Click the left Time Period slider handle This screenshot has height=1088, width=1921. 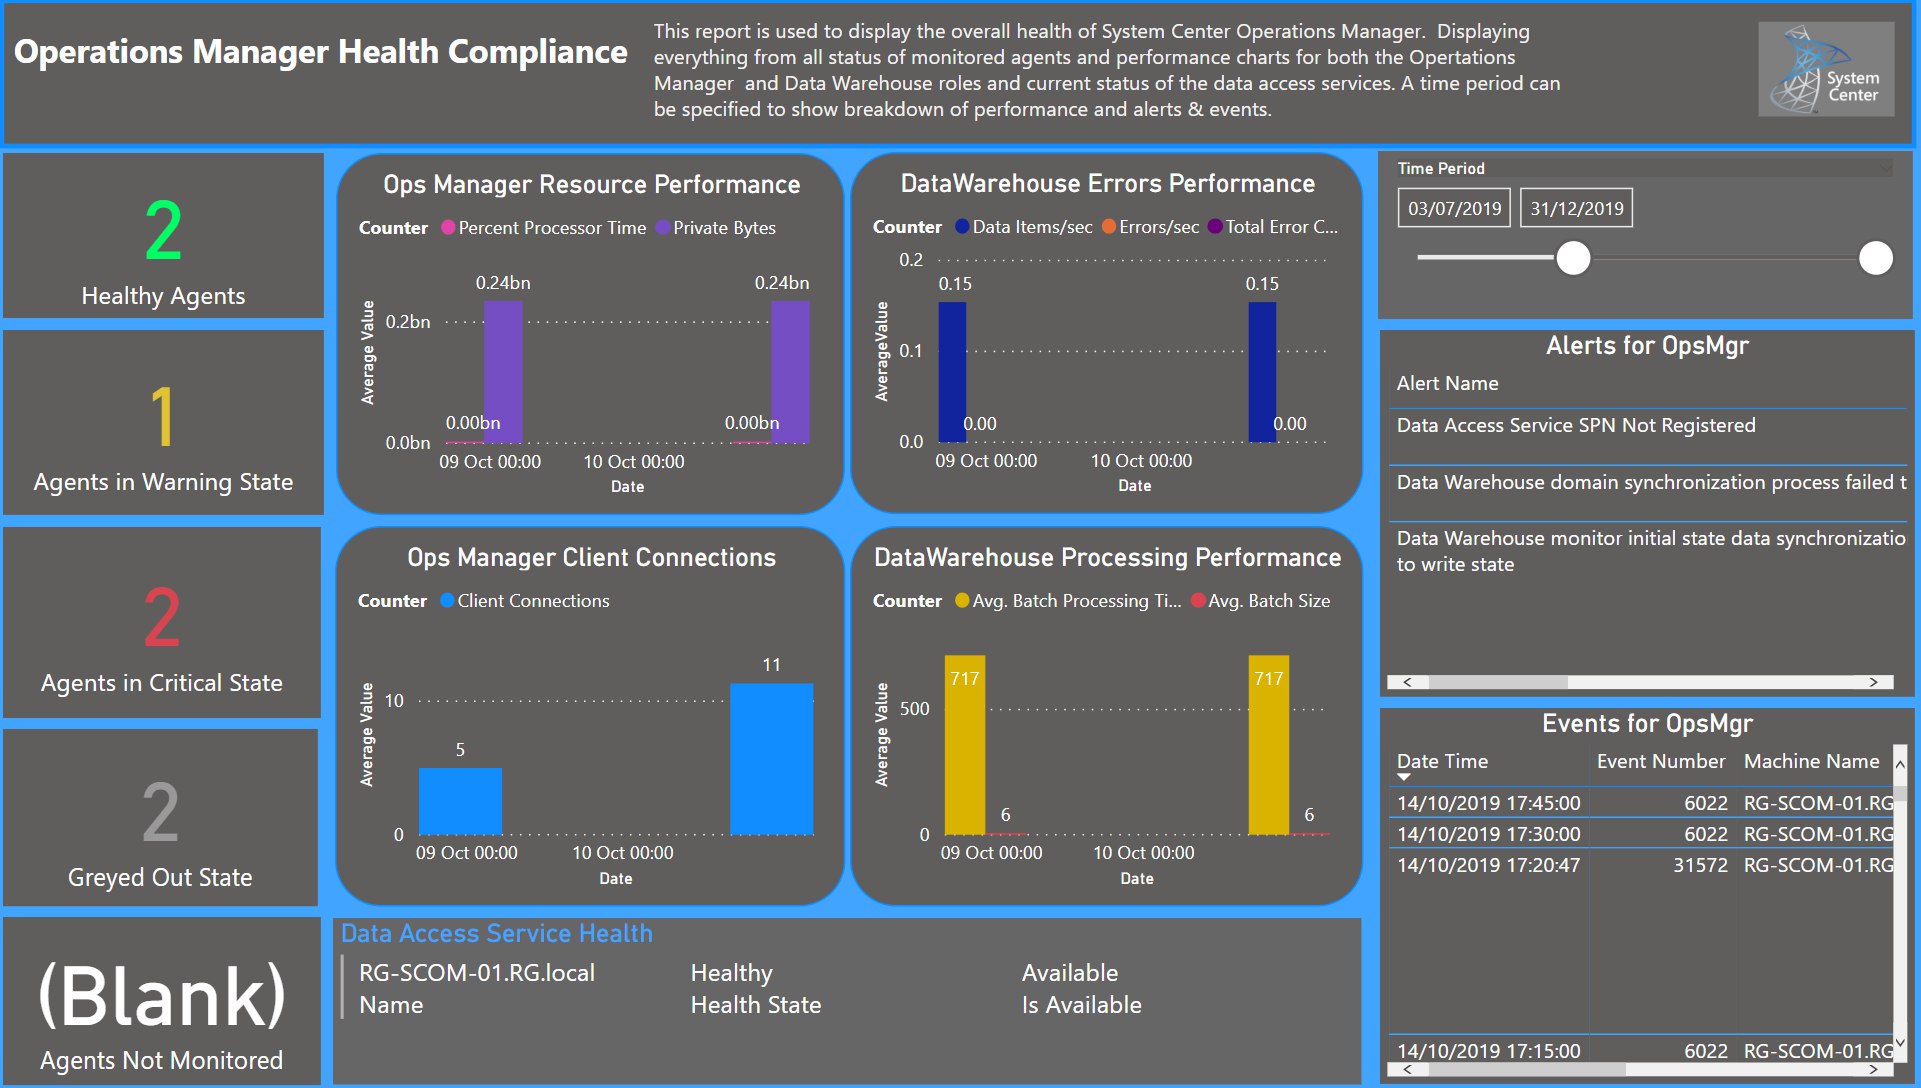1573,258
